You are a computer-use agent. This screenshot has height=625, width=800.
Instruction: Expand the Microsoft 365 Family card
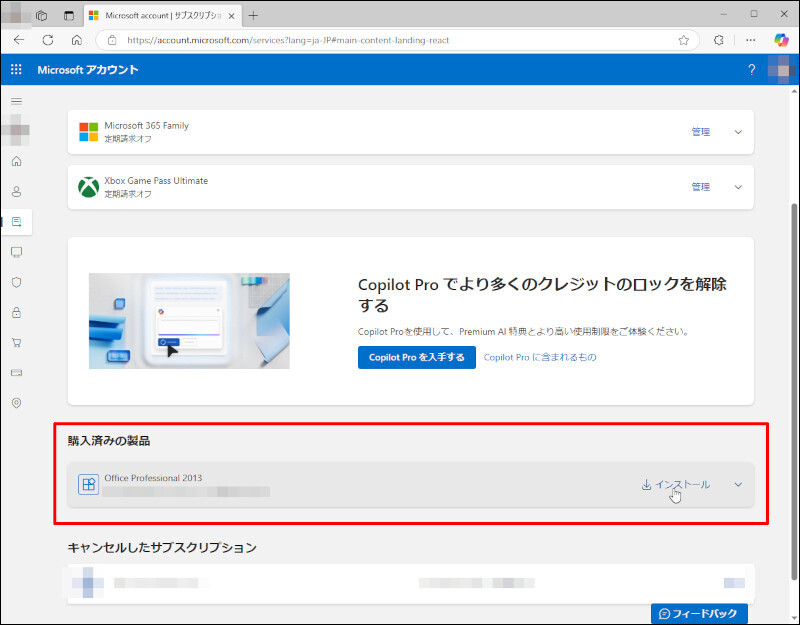(x=738, y=132)
